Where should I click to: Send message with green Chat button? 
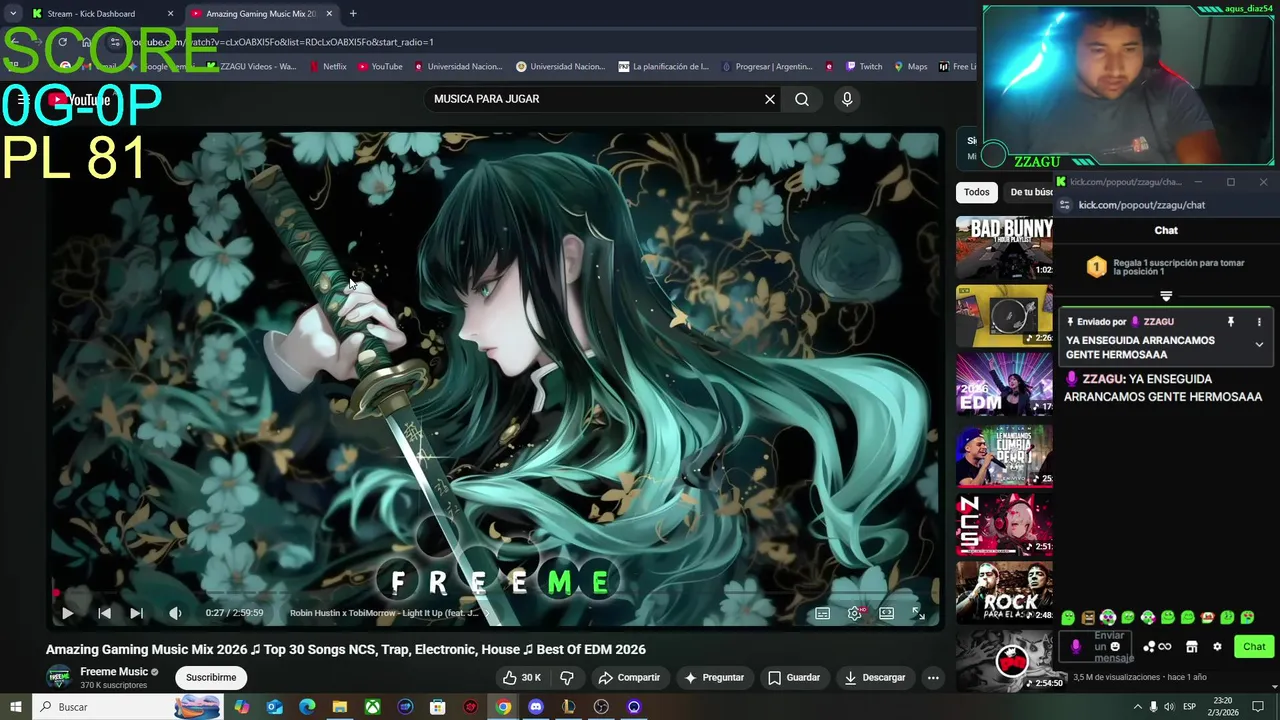coord(1254,647)
